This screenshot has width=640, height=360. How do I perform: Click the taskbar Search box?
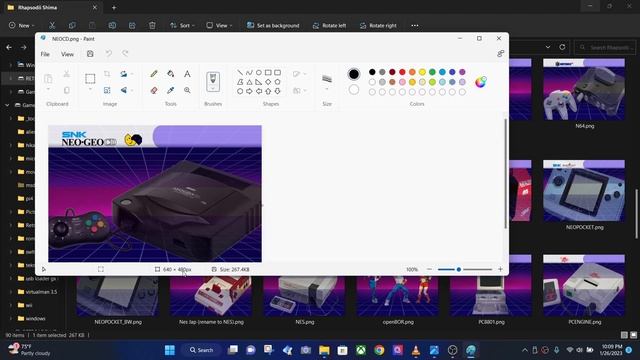point(202,350)
